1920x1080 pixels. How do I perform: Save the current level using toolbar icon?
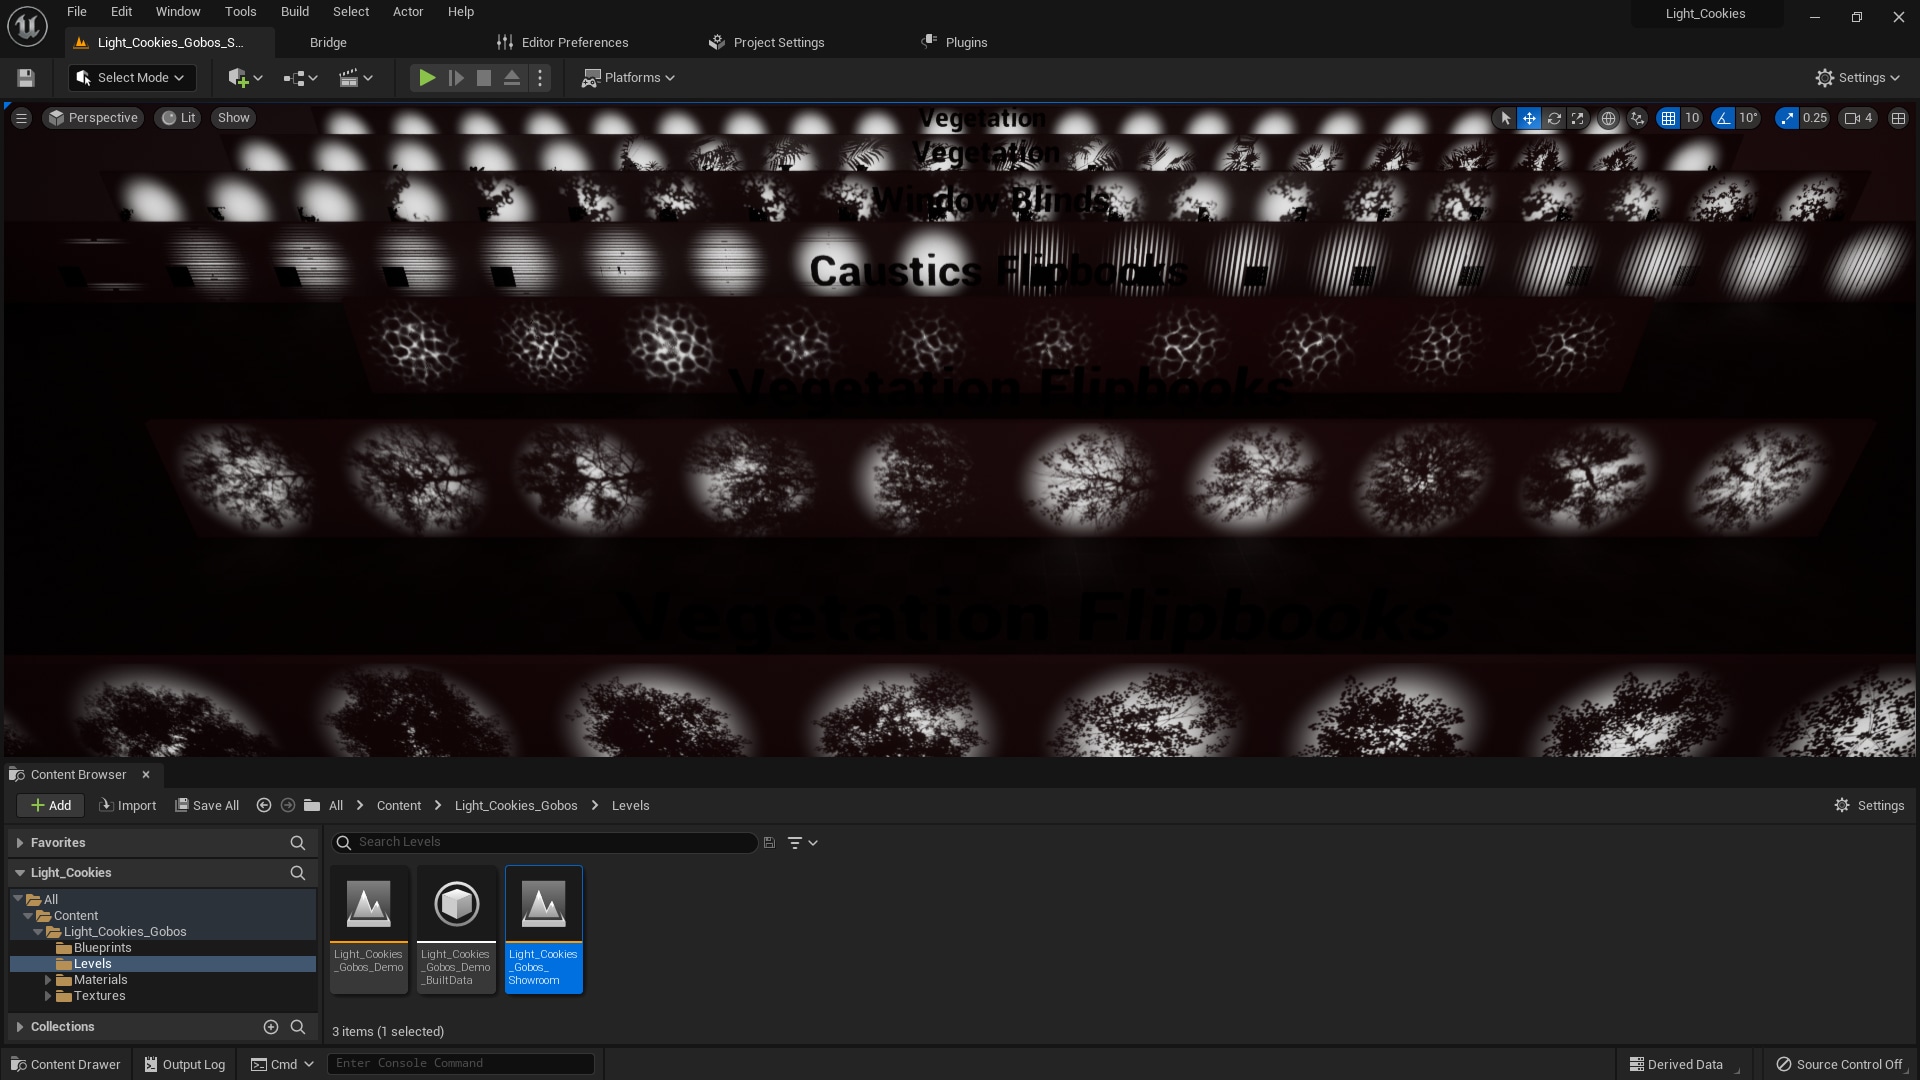click(25, 77)
